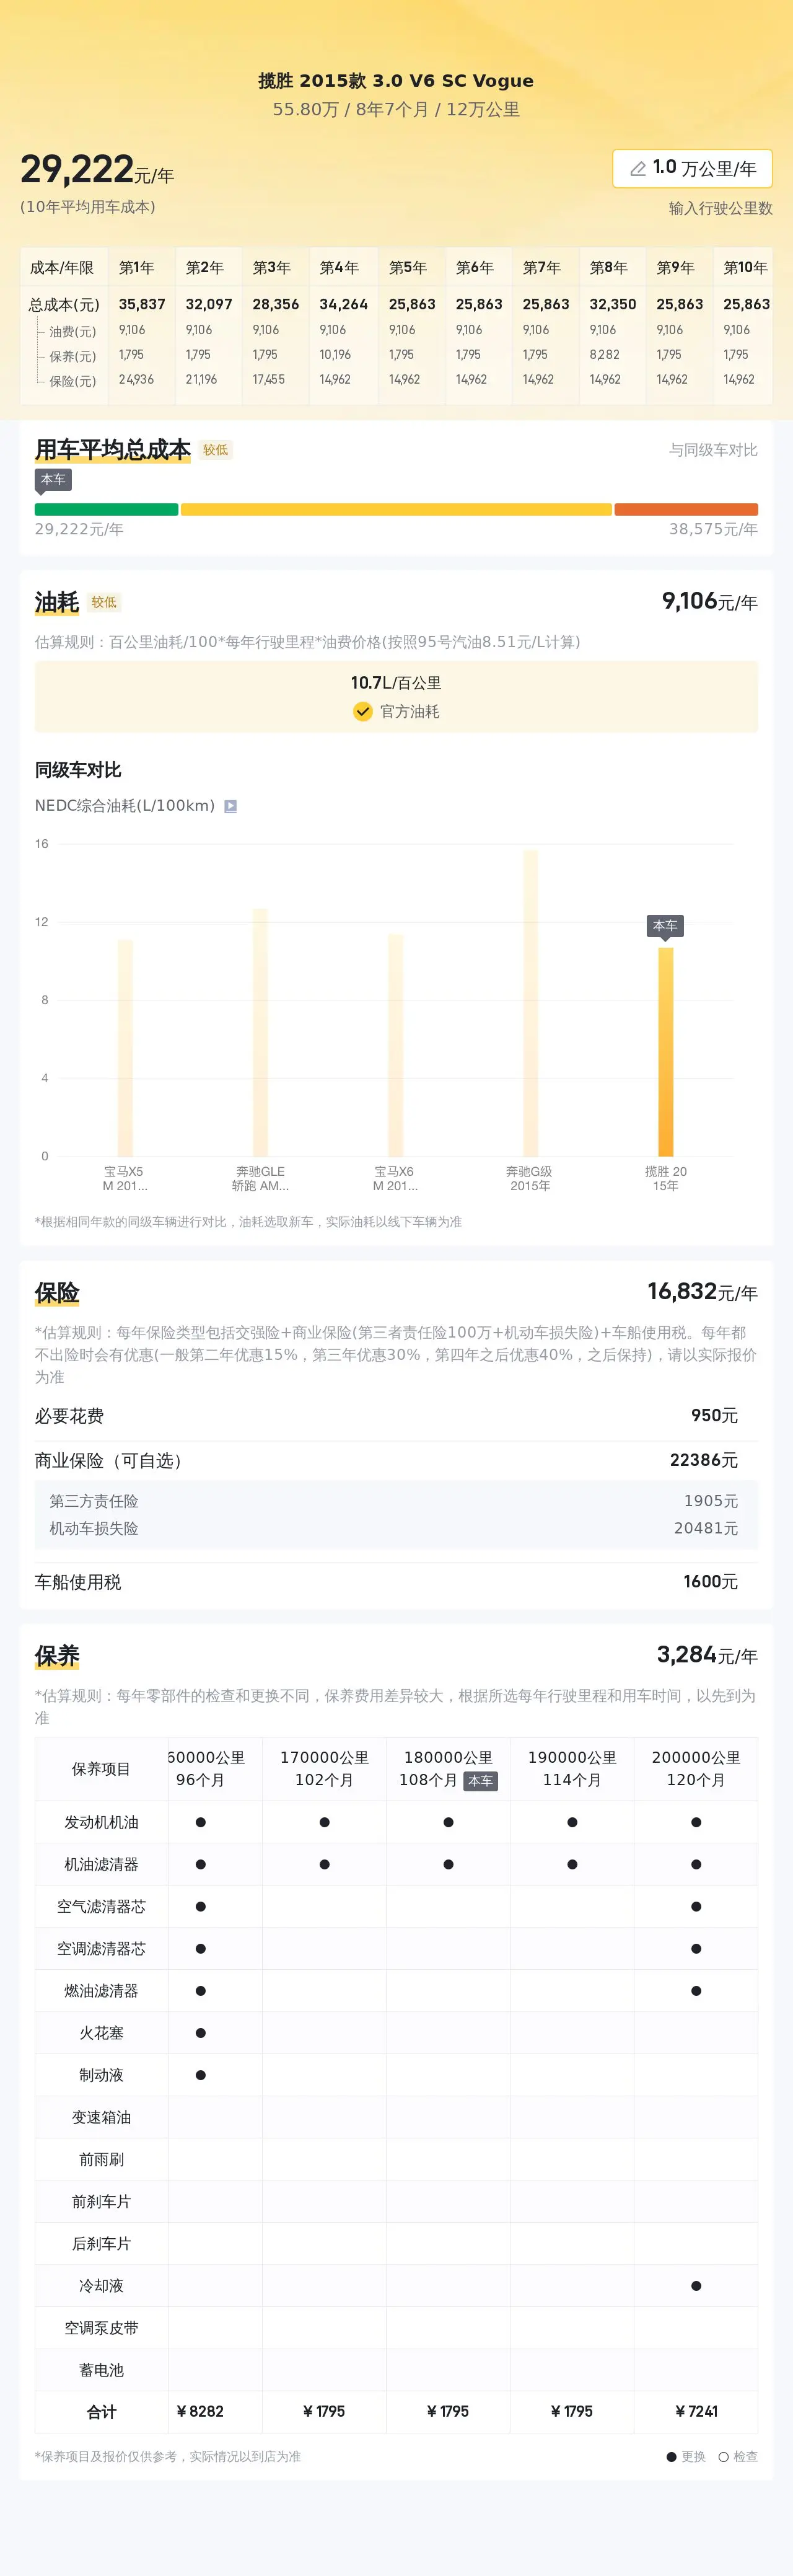Toggle the yellow check mark beside 官方油耗
The height and width of the screenshot is (2576, 793).
[363, 712]
